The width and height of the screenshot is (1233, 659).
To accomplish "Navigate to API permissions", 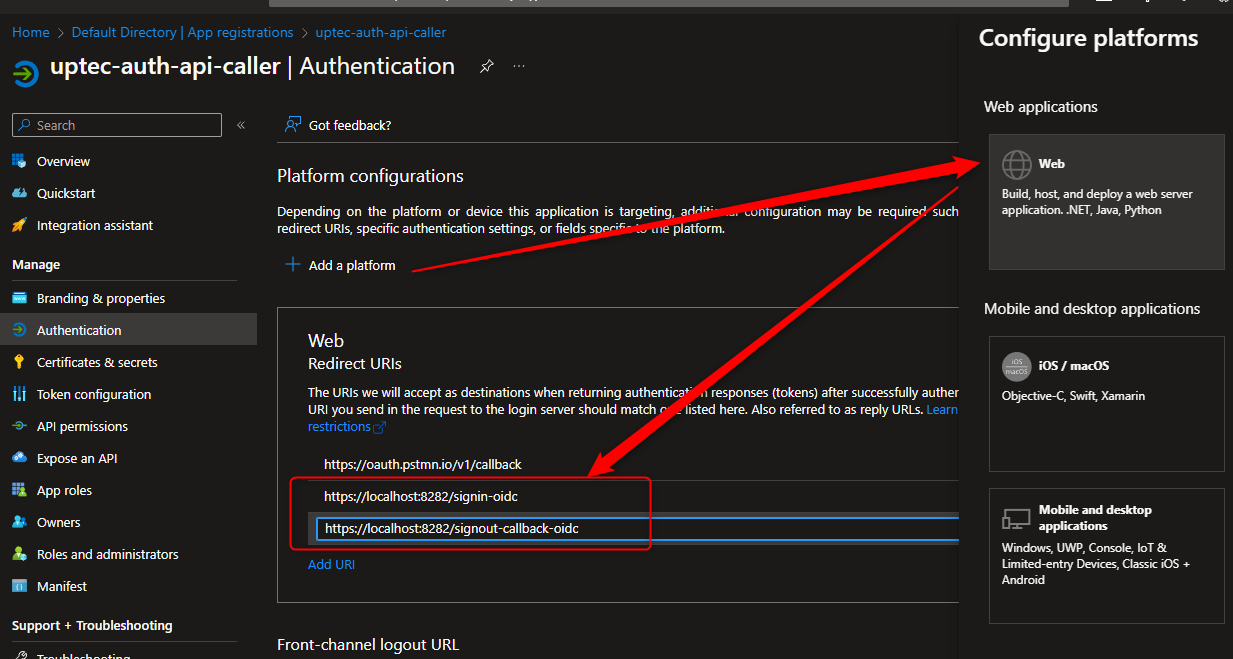I will [82, 426].
